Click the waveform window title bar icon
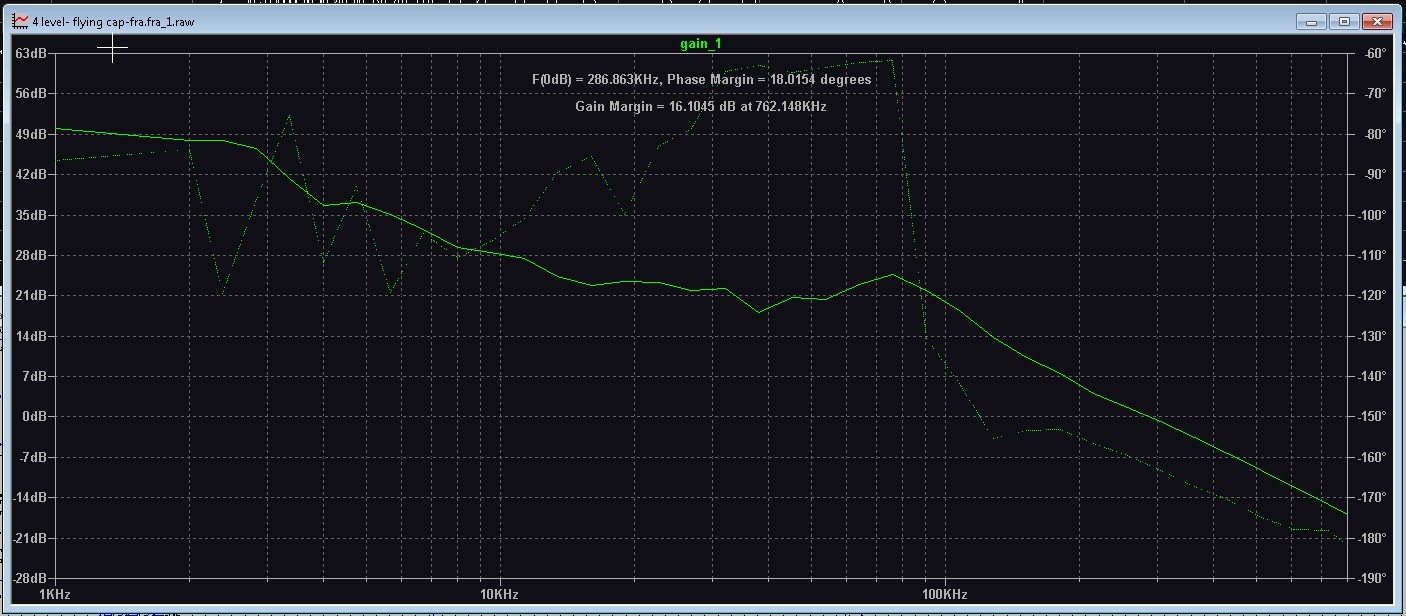Image resolution: width=1406 pixels, height=616 pixels. click(x=21, y=21)
